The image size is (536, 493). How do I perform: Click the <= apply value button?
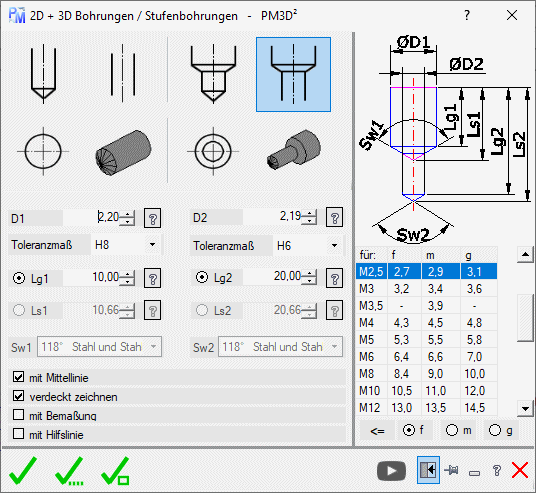pyautogui.click(x=377, y=431)
